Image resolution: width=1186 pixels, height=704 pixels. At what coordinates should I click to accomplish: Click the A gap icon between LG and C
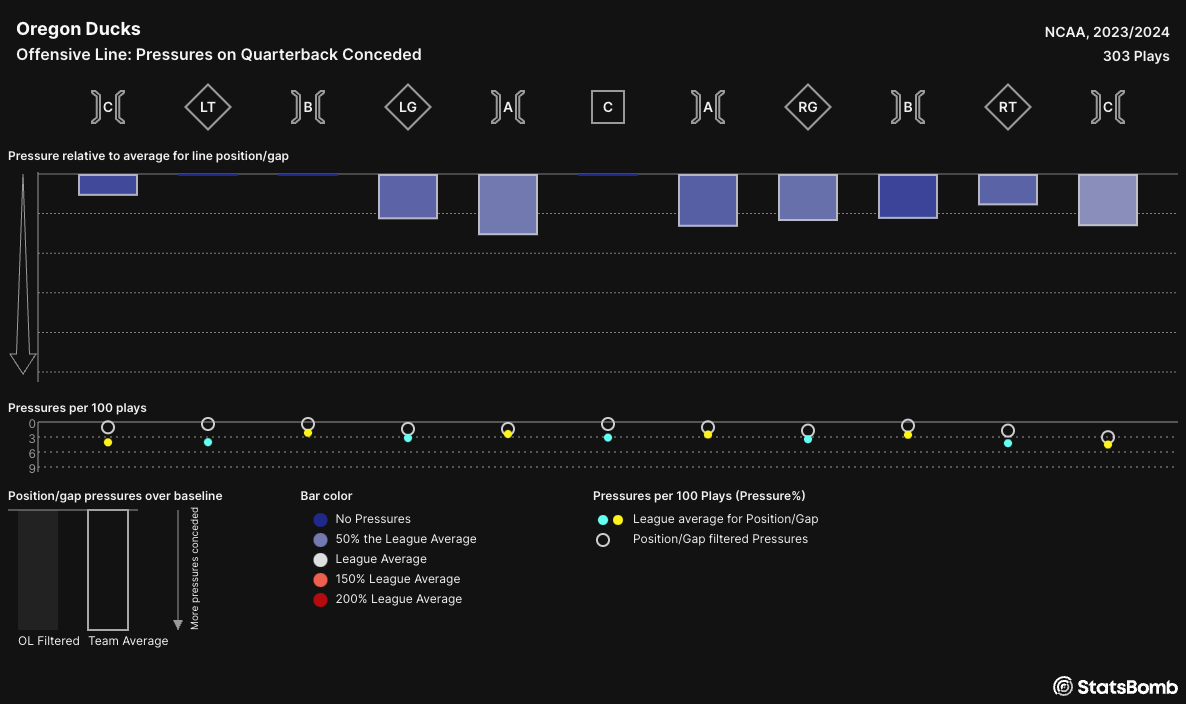[x=508, y=107]
